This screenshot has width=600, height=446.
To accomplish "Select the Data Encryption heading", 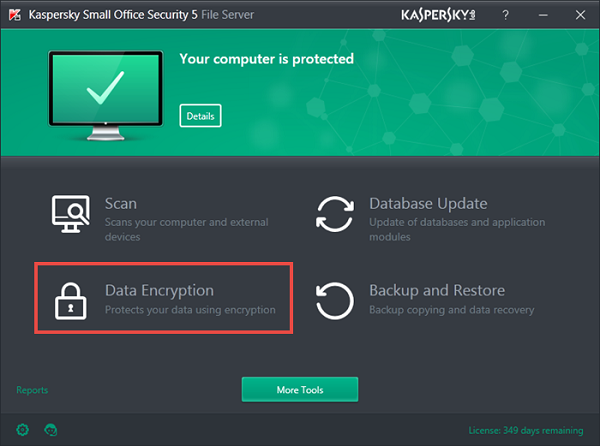I will click(x=159, y=290).
